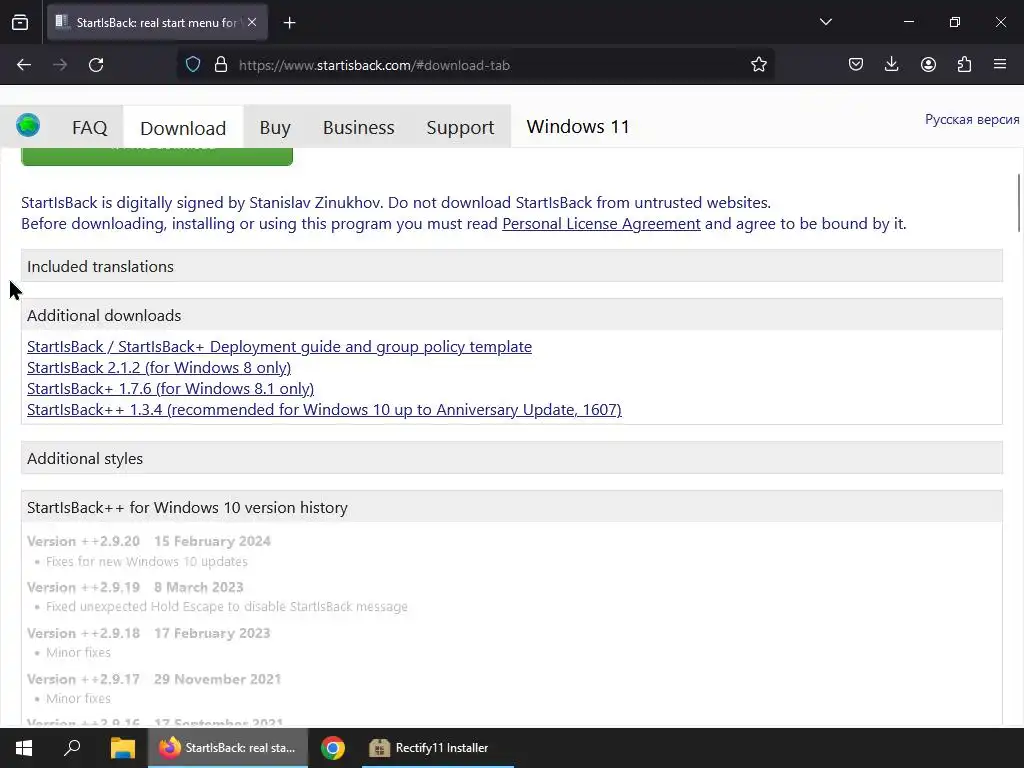The image size is (1024, 768).
Task: Click version ++2.9.18 17 February 2023
Action: coord(148,633)
